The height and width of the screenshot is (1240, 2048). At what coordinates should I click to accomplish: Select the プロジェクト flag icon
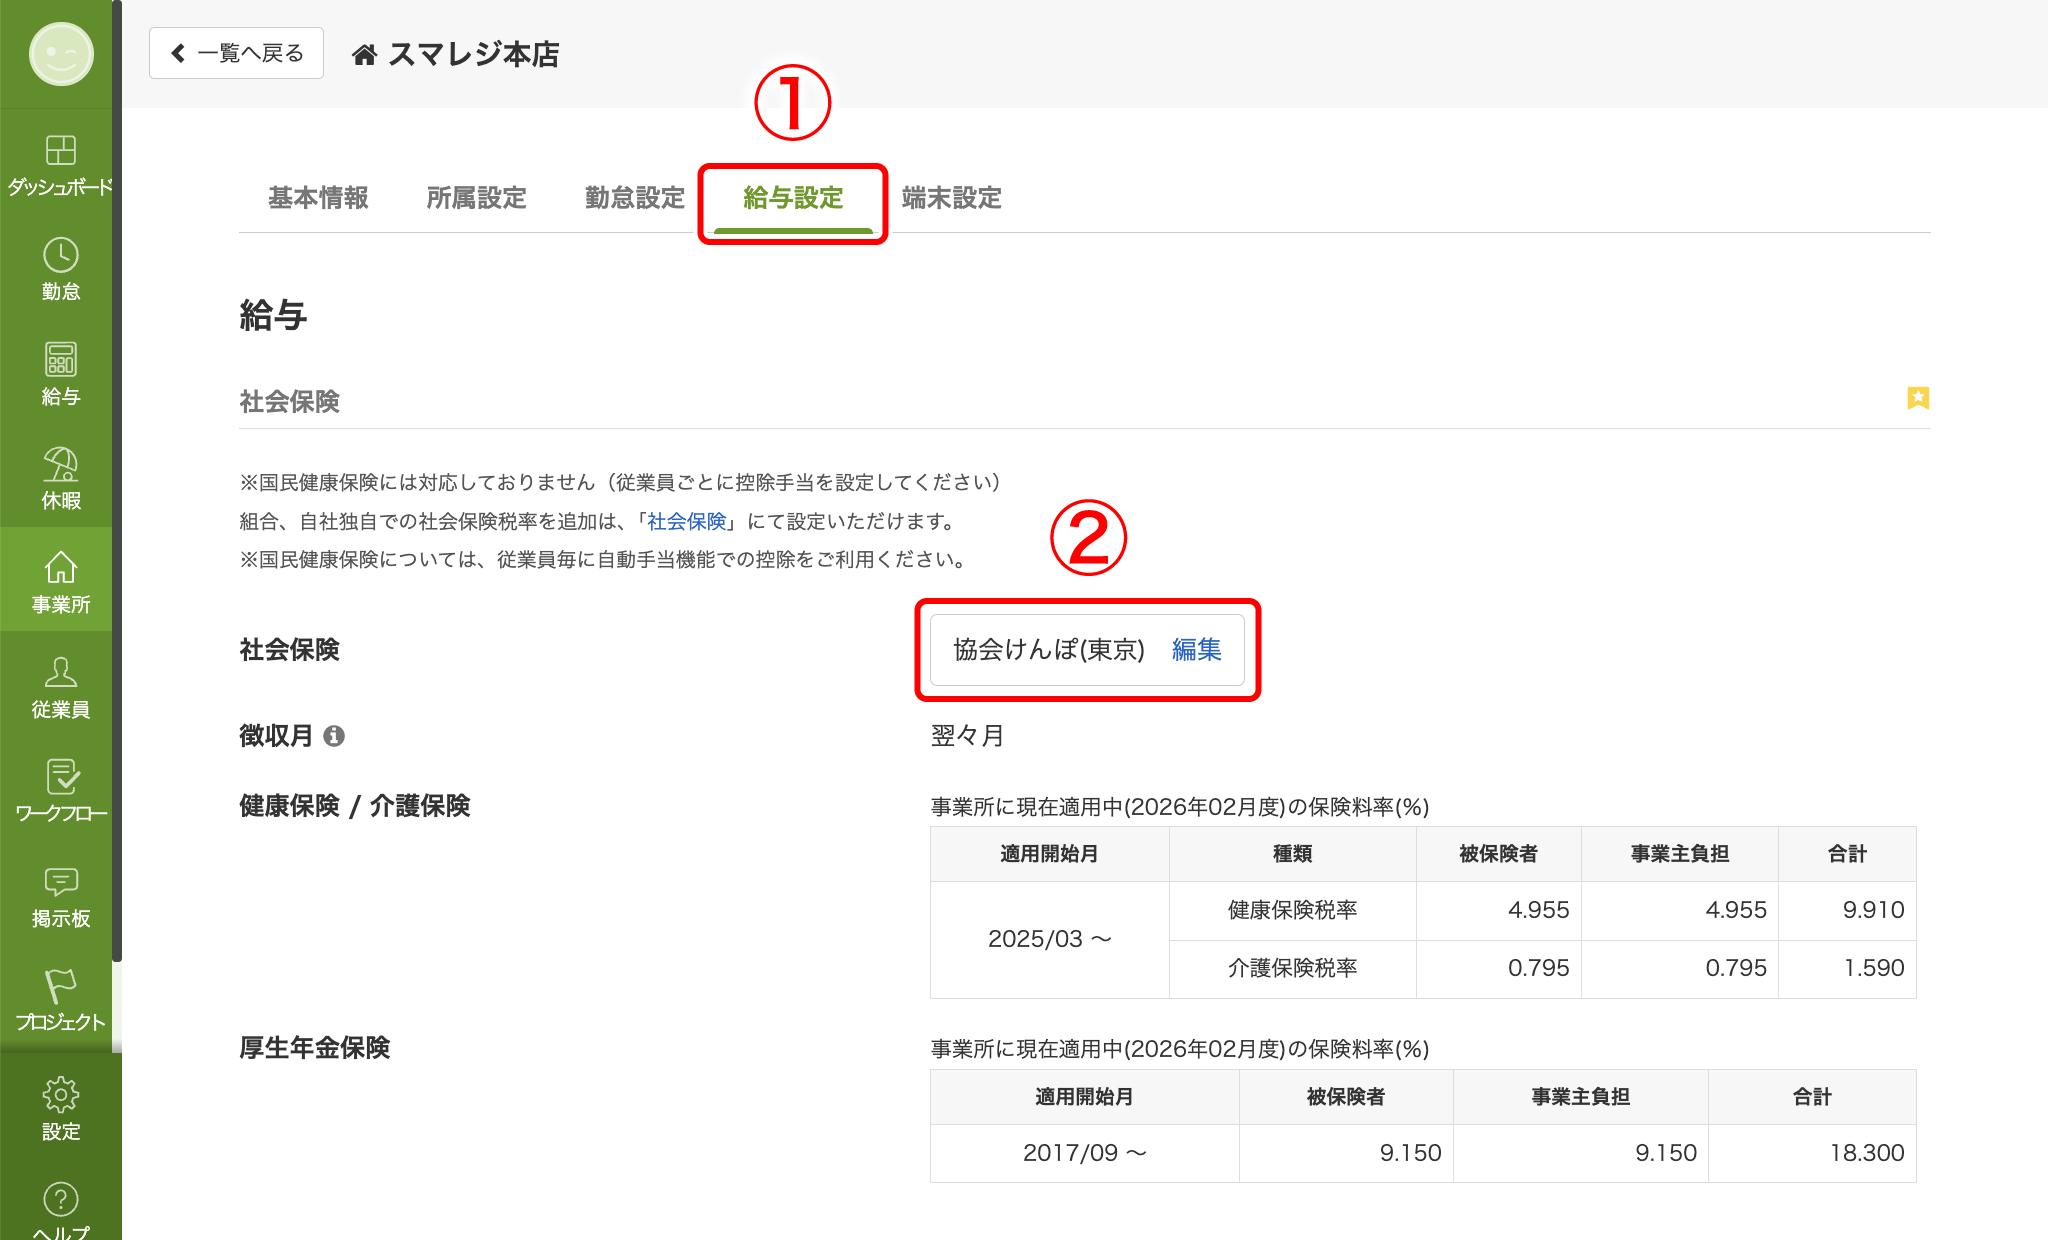pyautogui.click(x=60, y=987)
